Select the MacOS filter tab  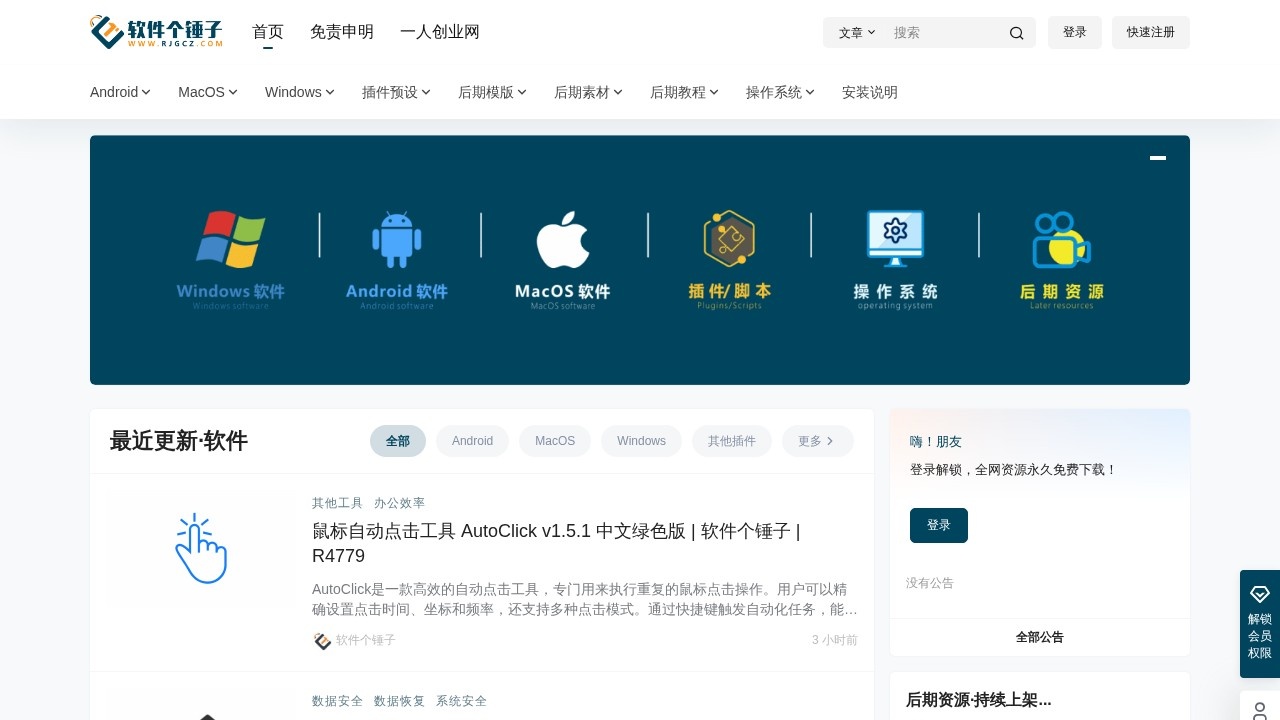click(555, 441)
